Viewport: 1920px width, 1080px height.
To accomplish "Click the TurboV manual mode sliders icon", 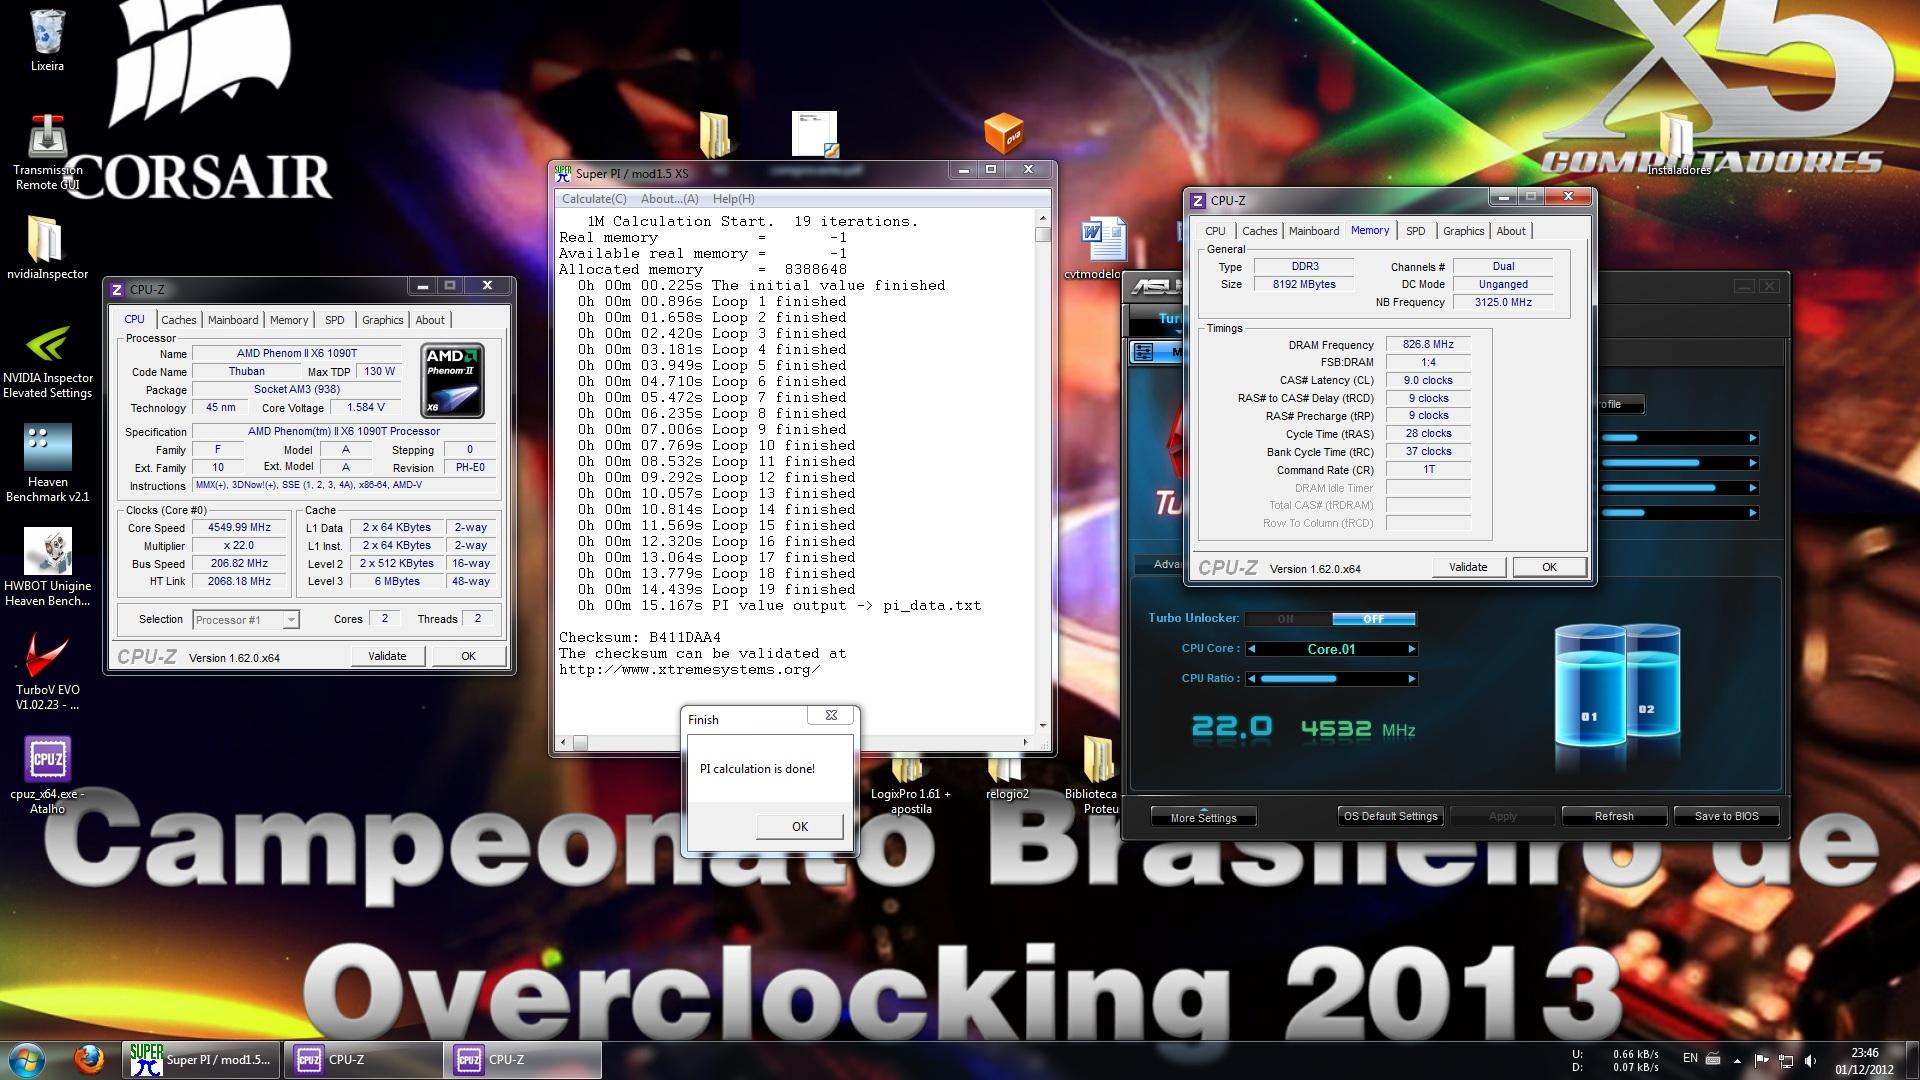I will tap(1145, 352).
